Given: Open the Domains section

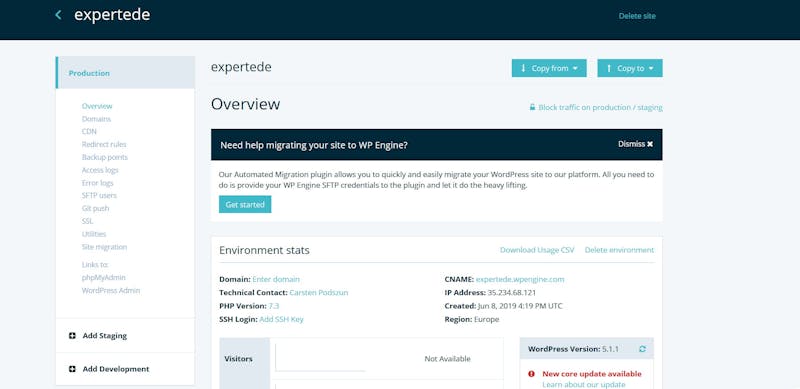Looking at the screenshot, I should [96, 119].
